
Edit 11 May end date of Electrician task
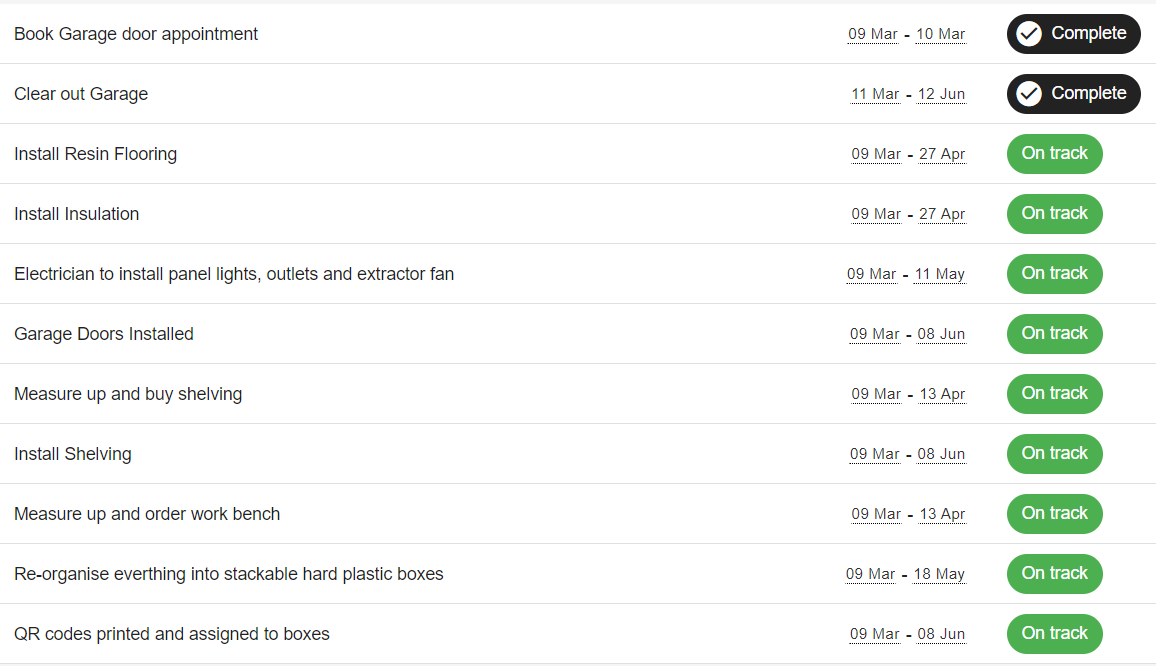[x=940, y=274]
